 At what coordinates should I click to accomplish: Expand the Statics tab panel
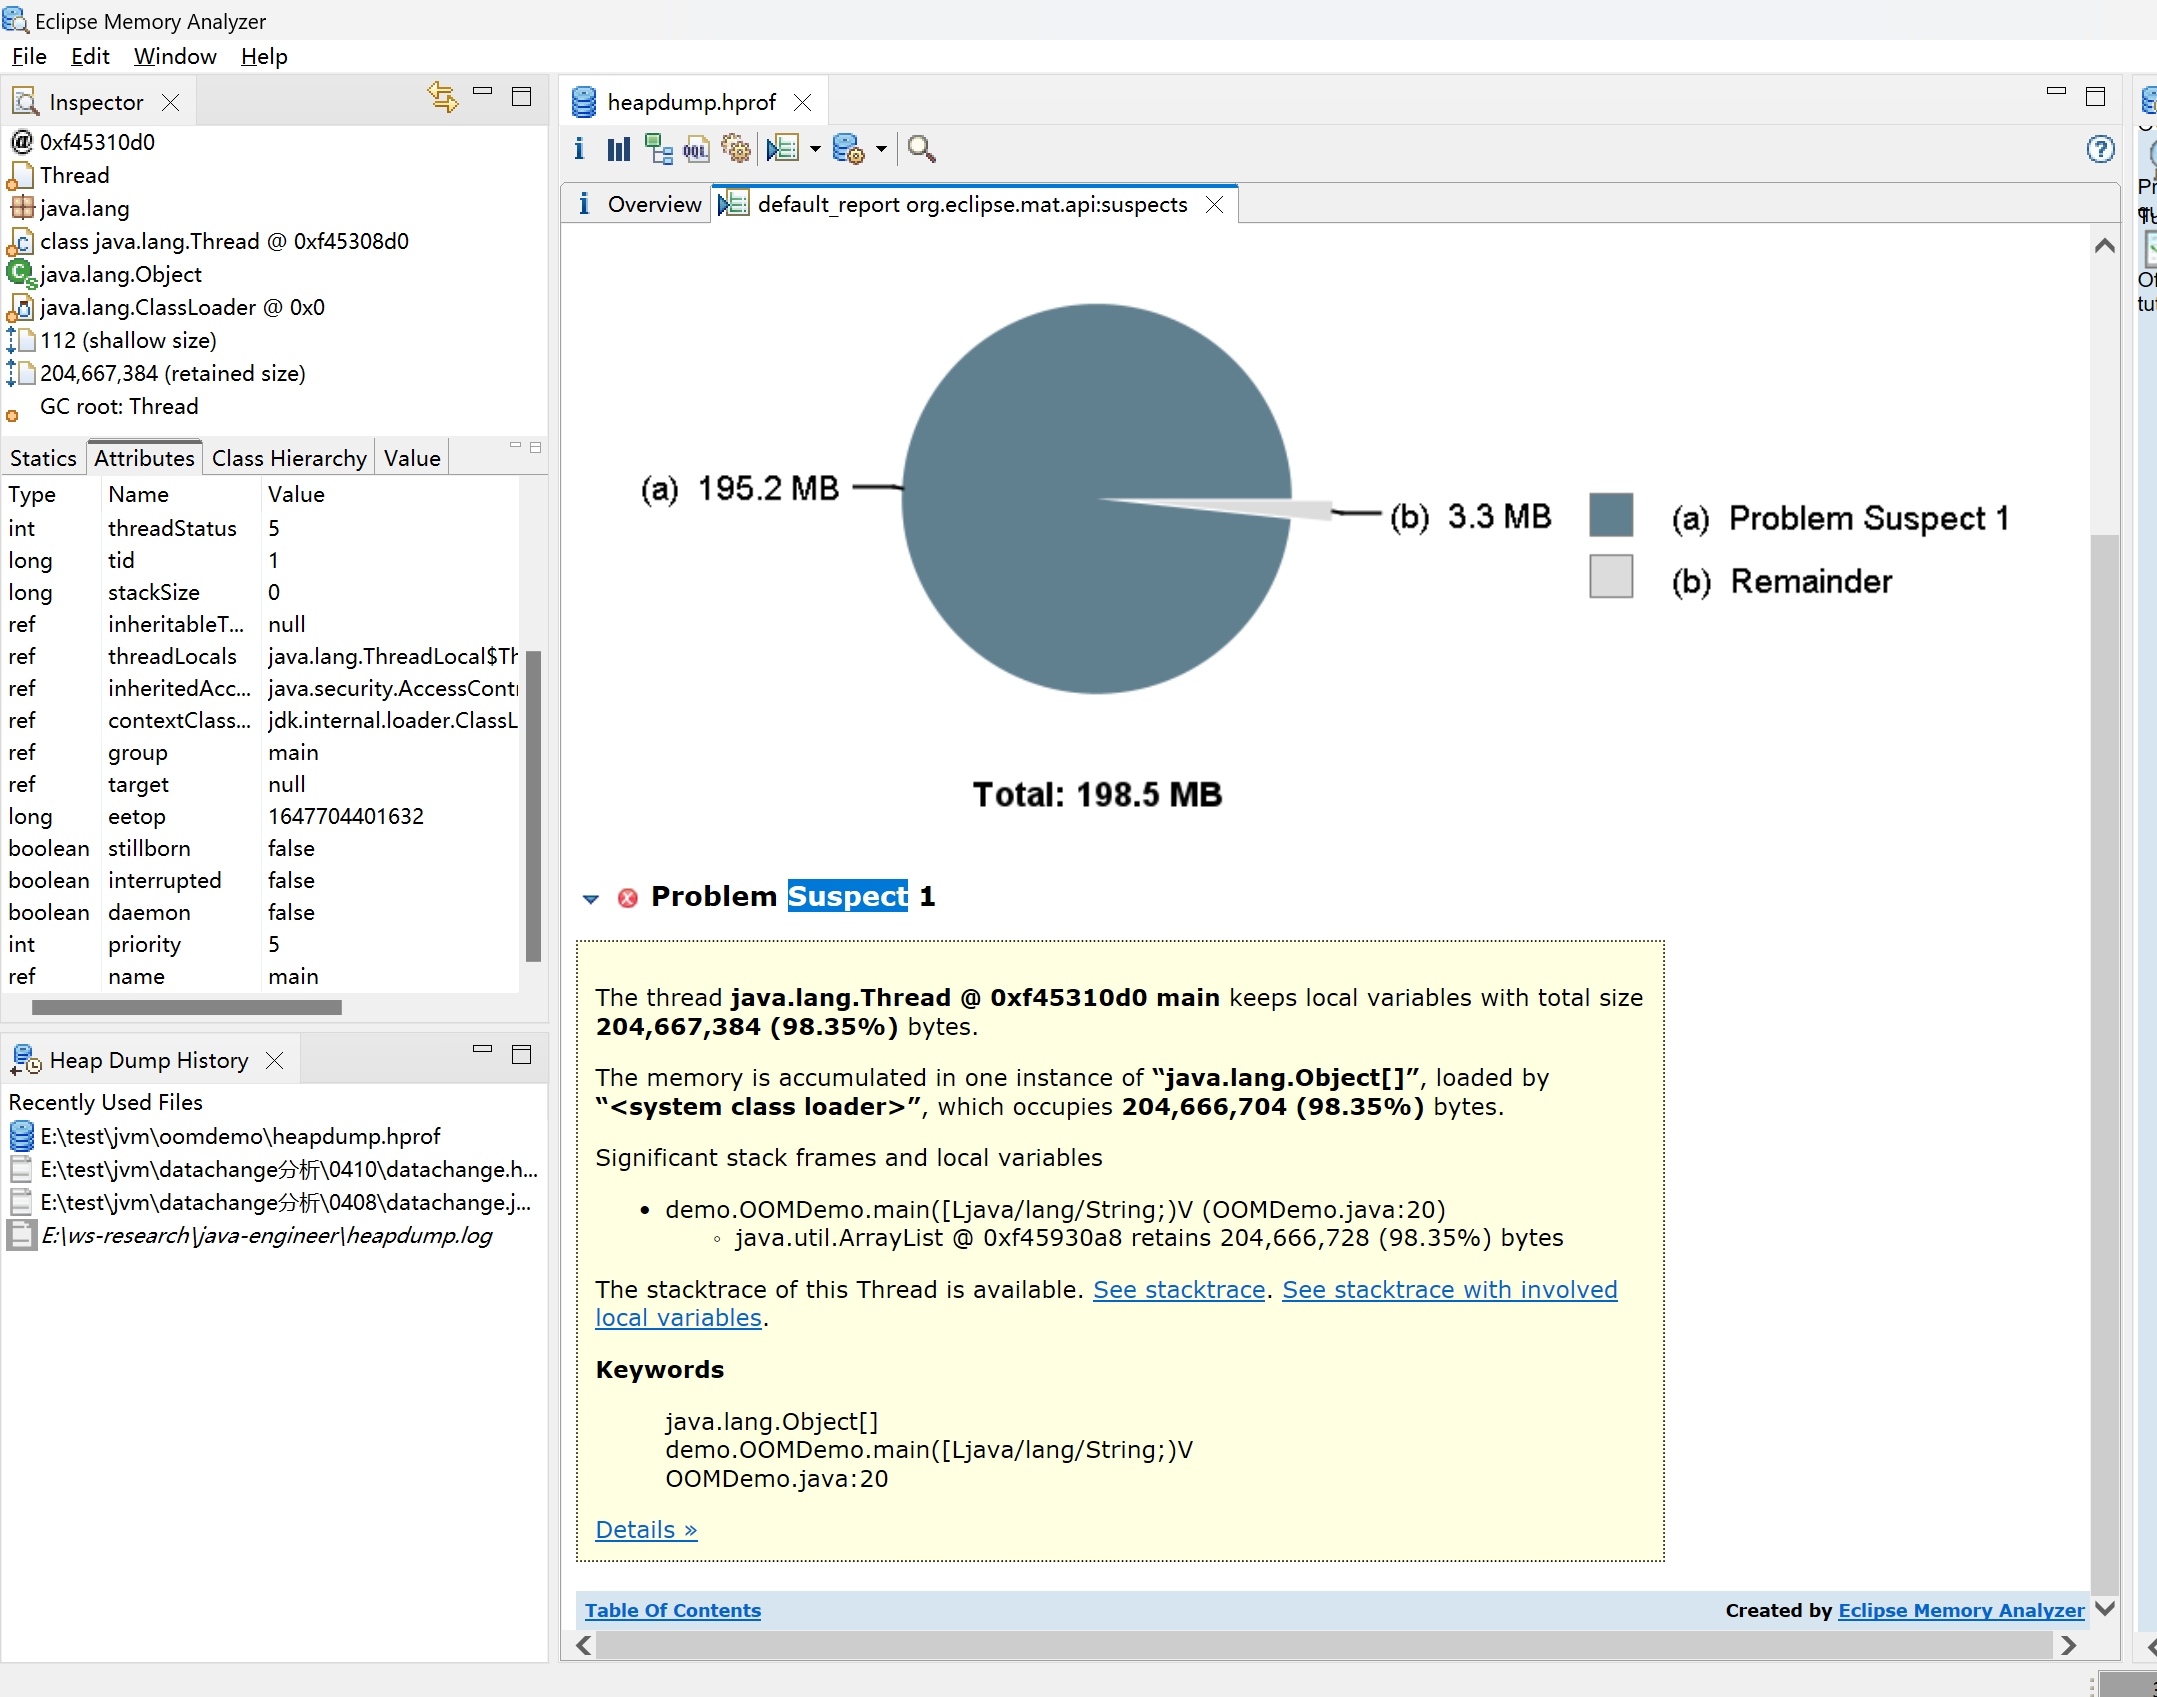tap(44, 457)
